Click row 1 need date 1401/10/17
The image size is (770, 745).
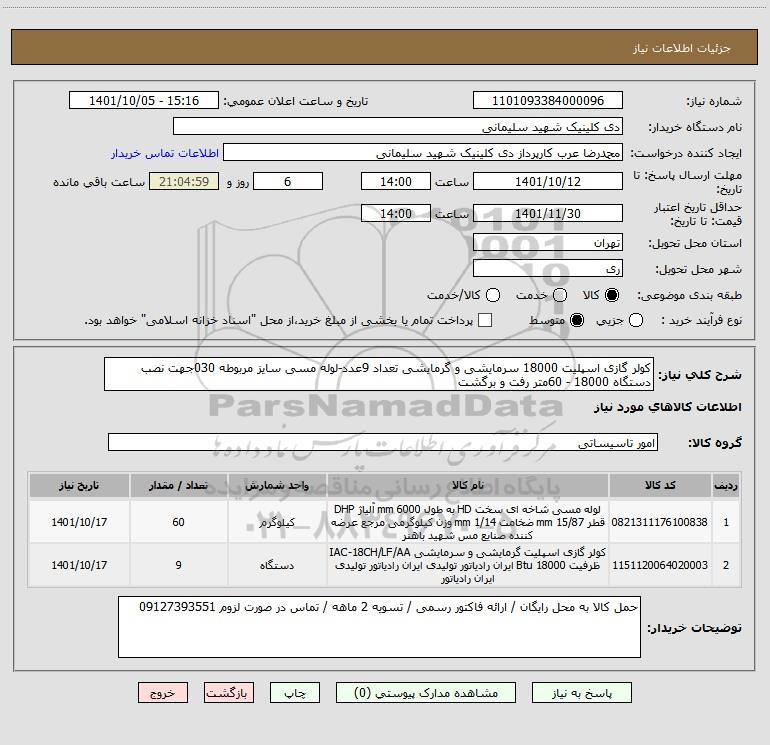click(x=79, y=522)
